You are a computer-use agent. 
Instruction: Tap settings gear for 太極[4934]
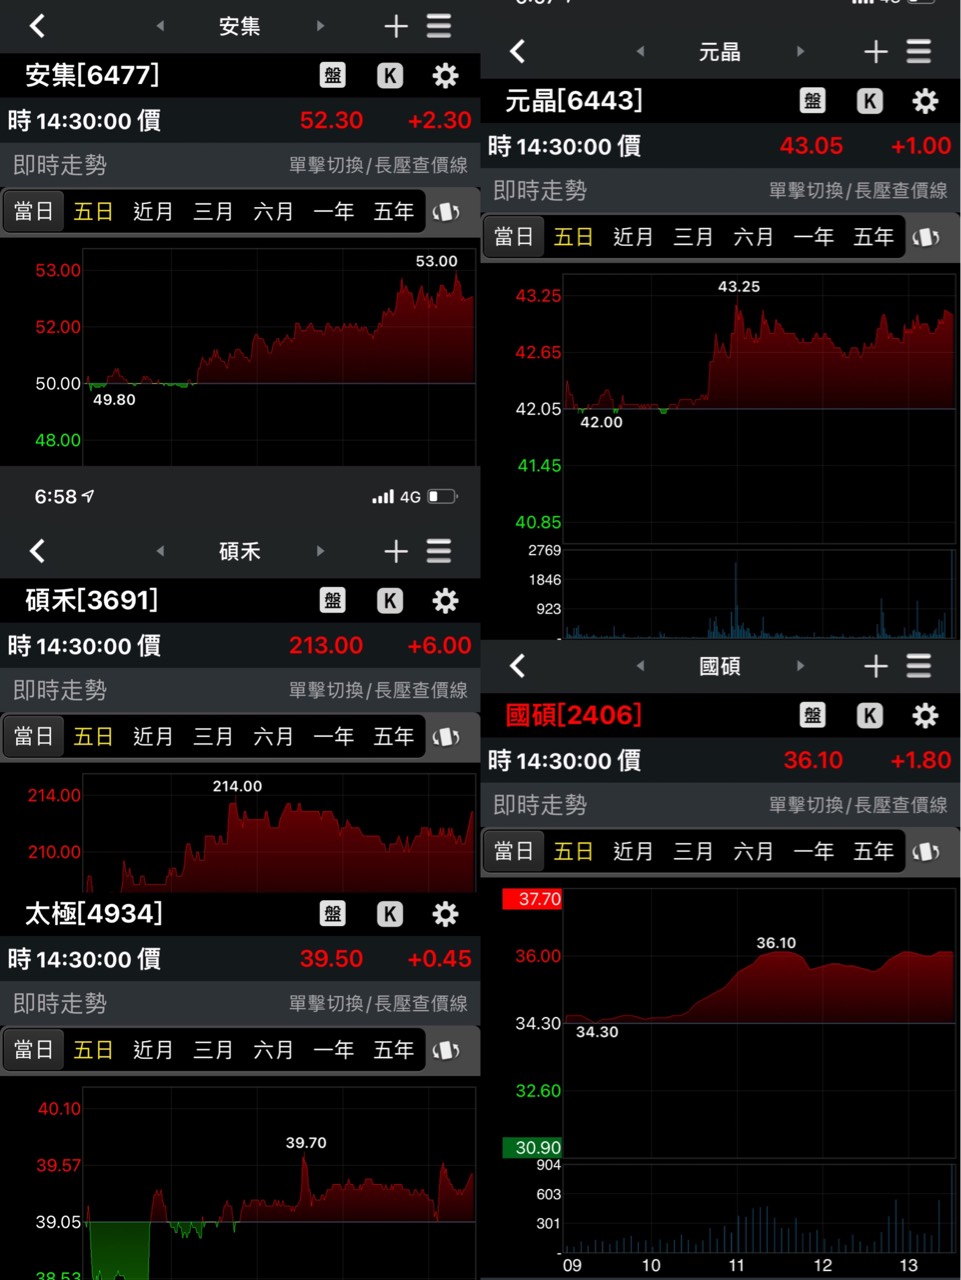445,914
